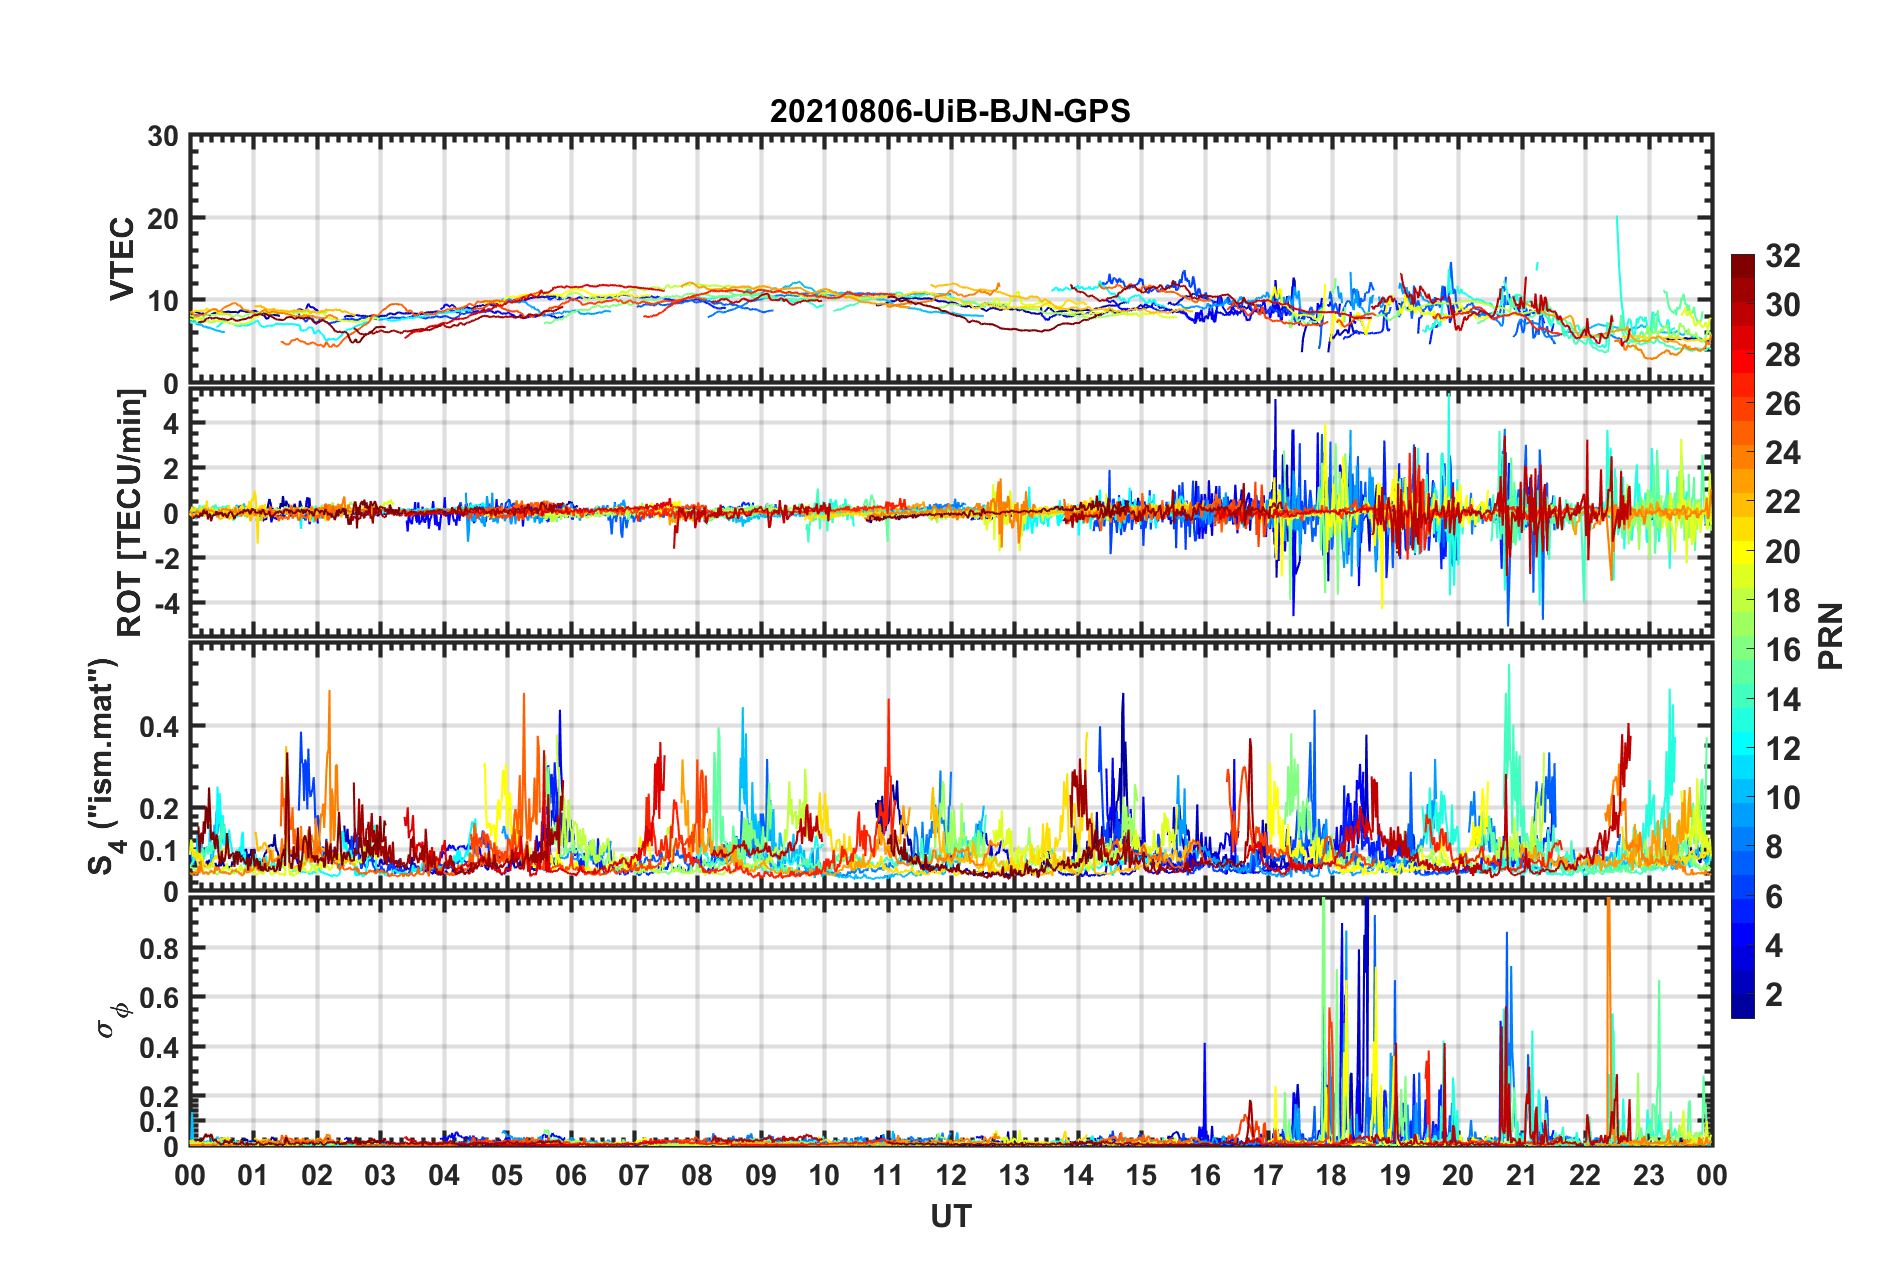
Task: Select the 15 hour tick on UT axis
Action: (1141, 1174)
